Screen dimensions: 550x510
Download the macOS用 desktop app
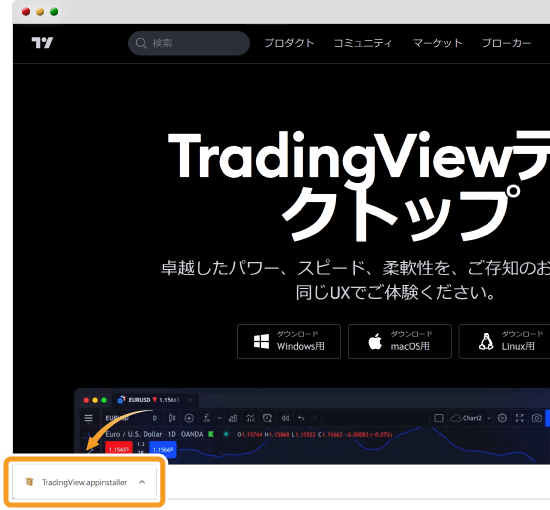pyautogui.click(x=400, y=341)
